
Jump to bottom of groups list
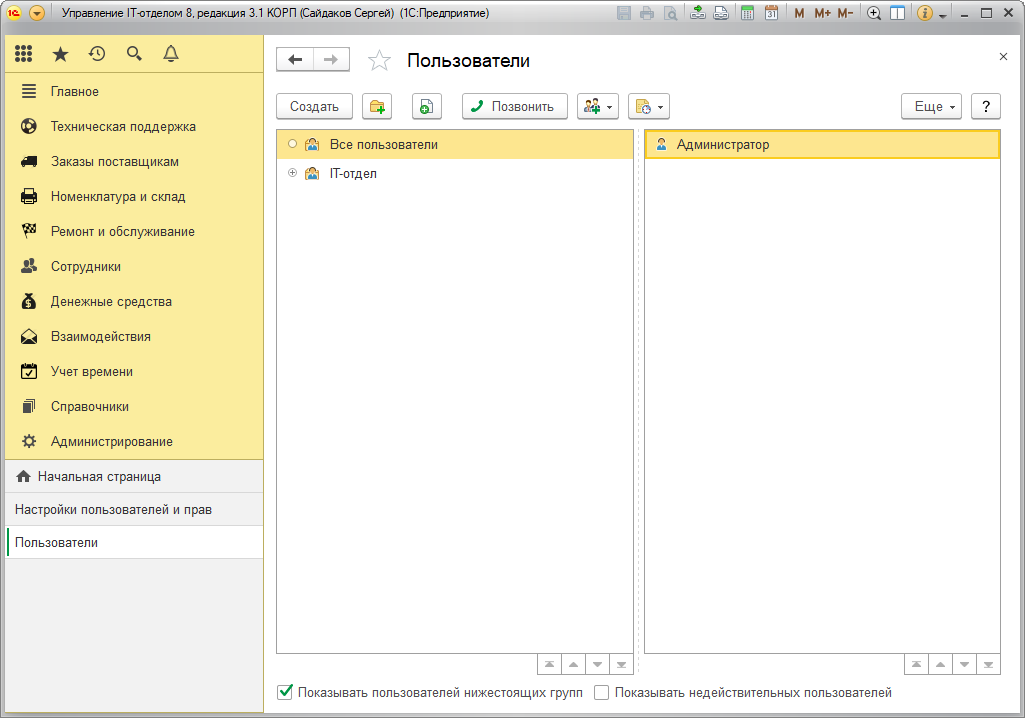pos(622,664)
